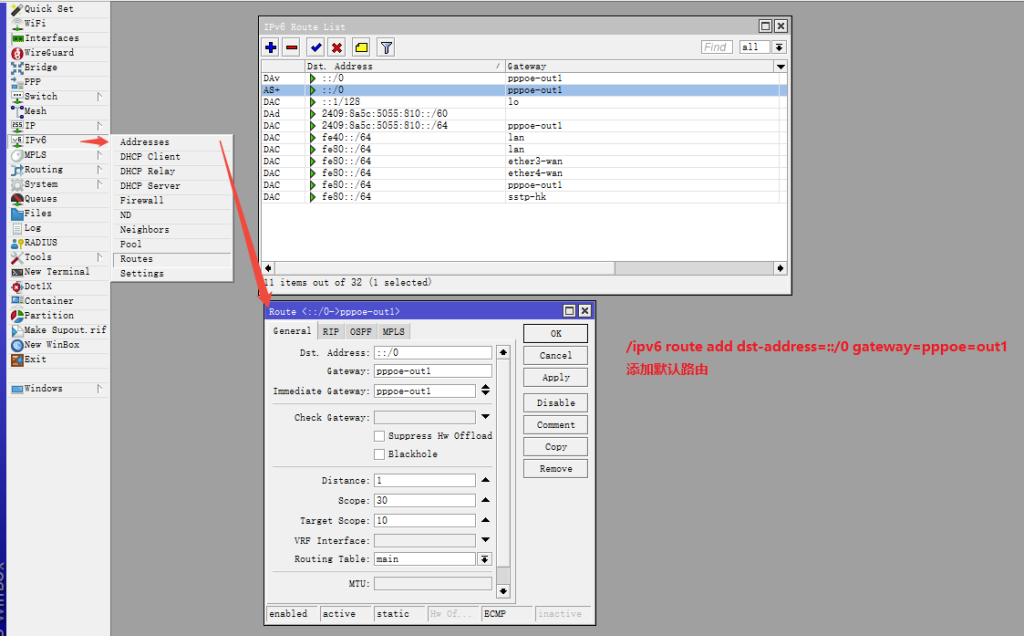1024x636 pixels.
Task: Tick the Blackhole checkbox
Action: (379, 454)
